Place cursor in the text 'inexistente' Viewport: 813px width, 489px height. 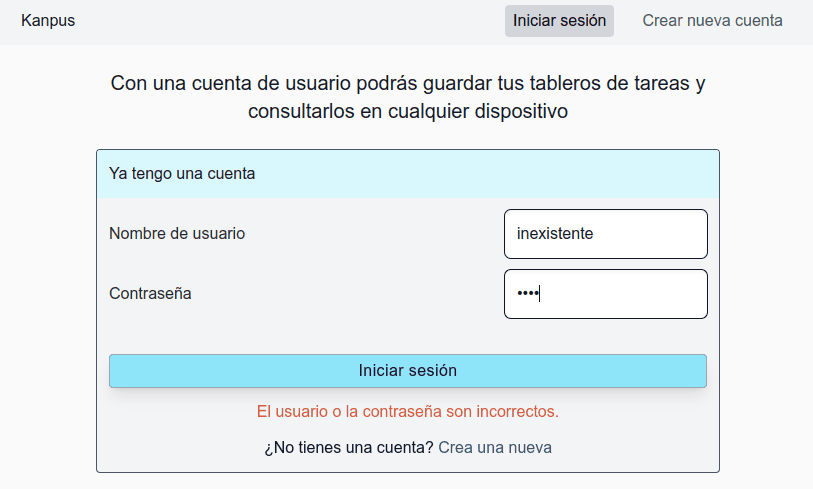(555, 234)
